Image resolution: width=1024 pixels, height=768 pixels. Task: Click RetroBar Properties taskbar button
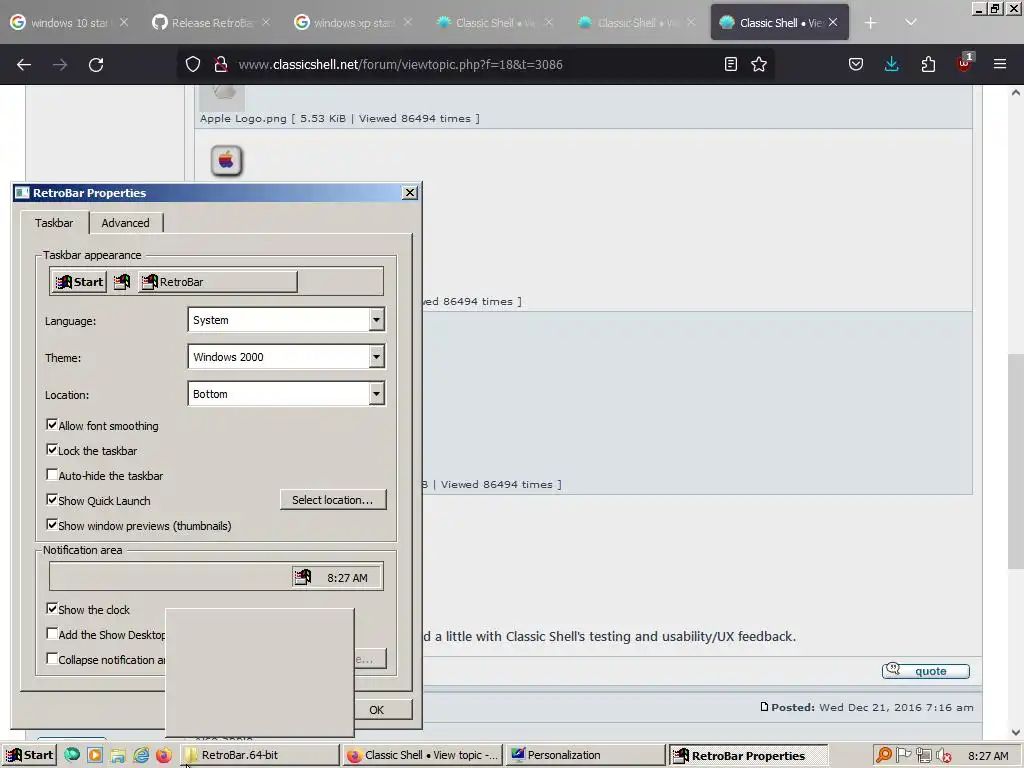pyautogui.click(x=748, y=756)
